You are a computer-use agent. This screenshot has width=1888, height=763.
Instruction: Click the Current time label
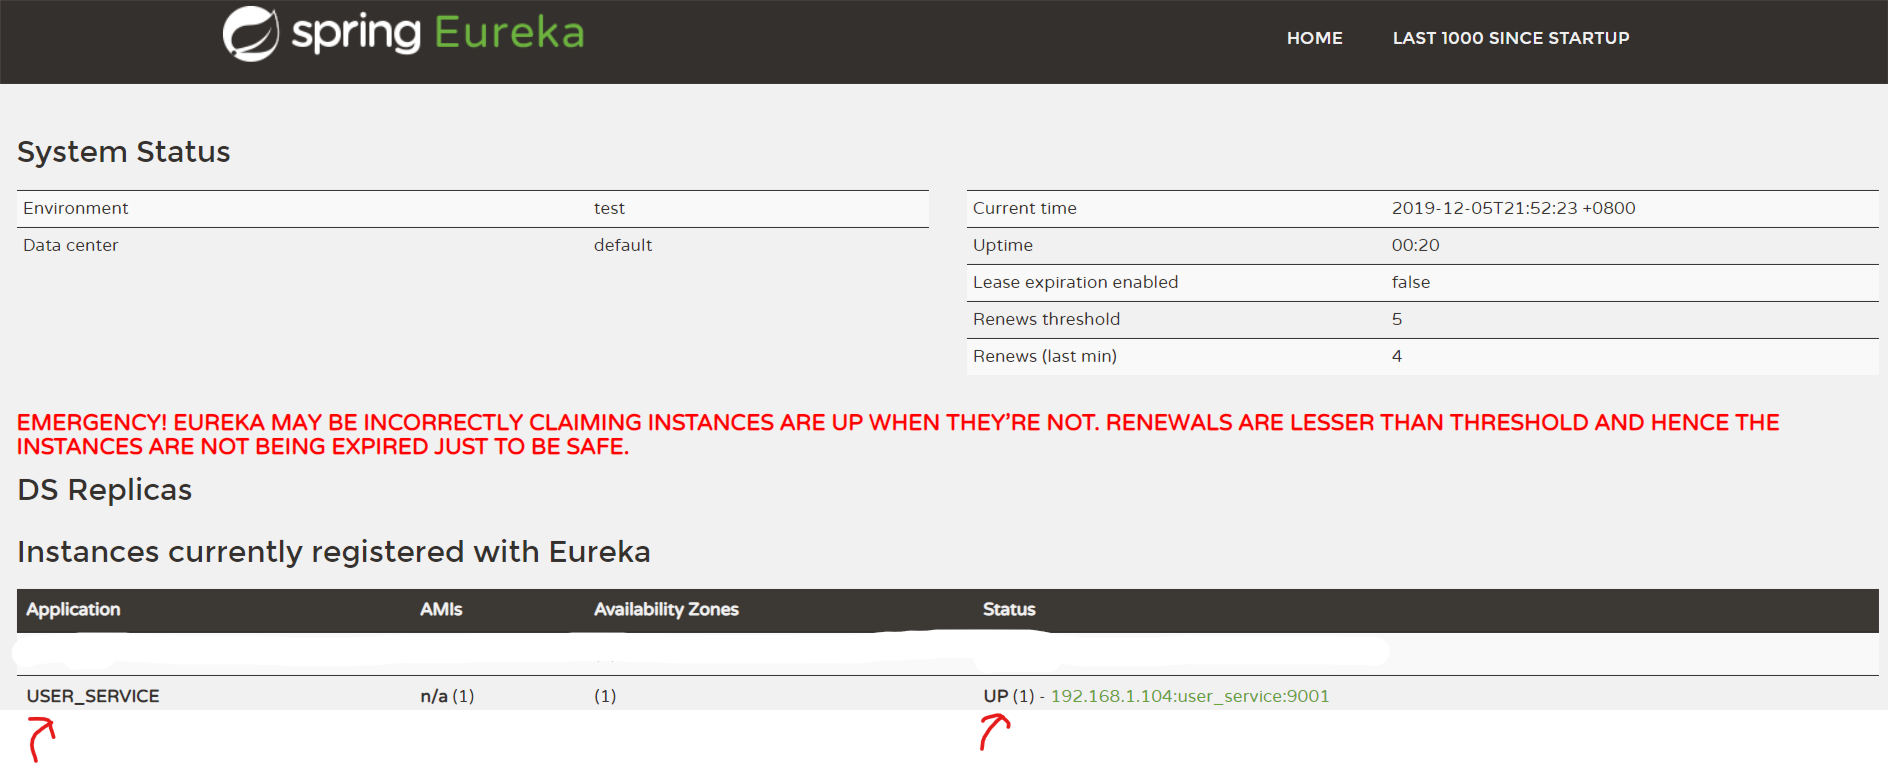pos(1025,208)
